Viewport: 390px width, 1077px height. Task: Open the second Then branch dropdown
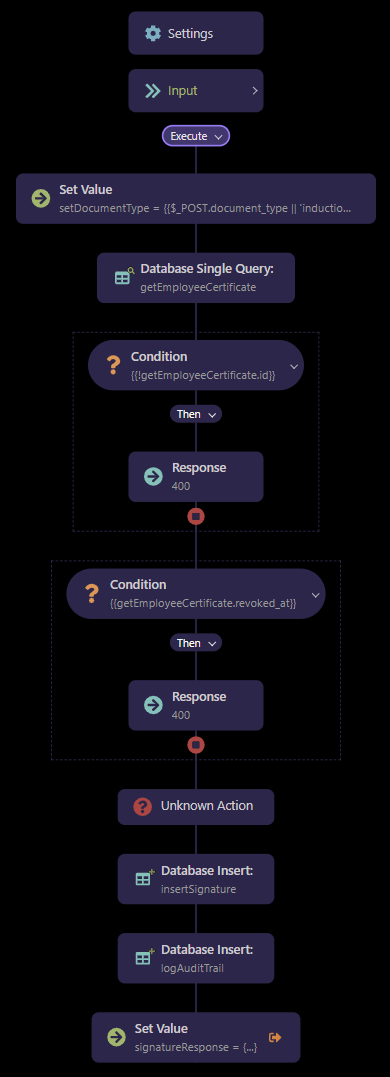[x=196, y=643]
